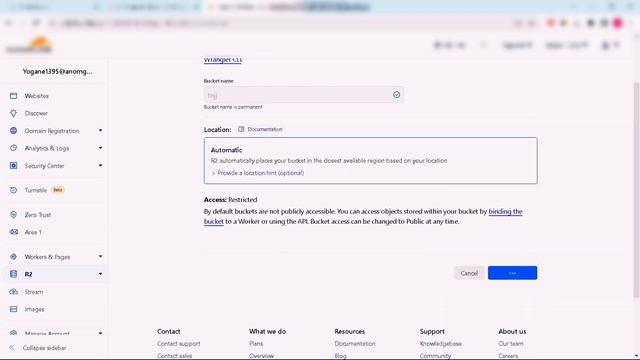Open Our team footer link
The height and width of the screenshot is (360, 640).
[511, 344]
